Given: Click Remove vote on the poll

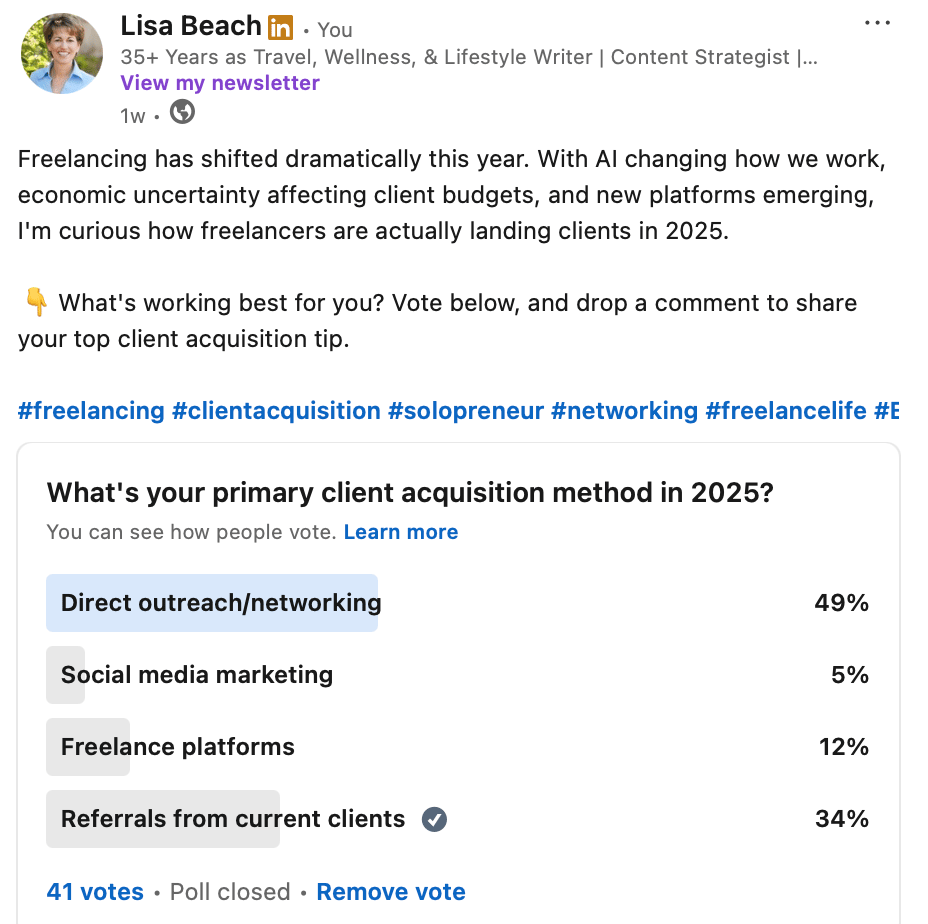Looking at the screenshot, I should coord(391,892).
